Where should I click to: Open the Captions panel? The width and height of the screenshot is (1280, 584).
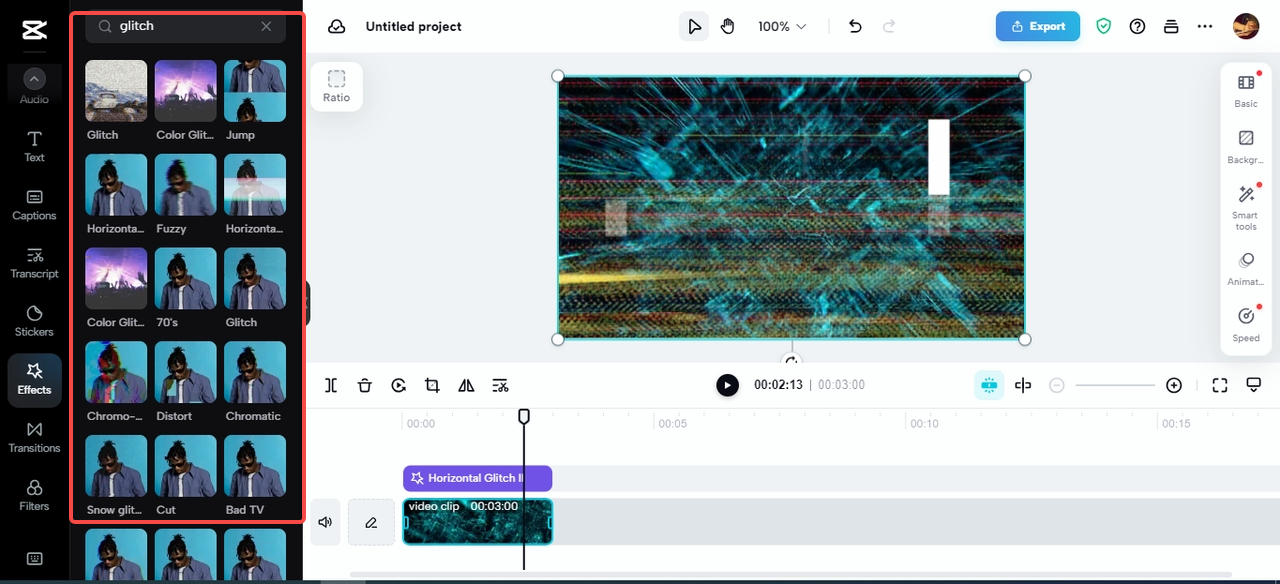[x=34, y=207]
